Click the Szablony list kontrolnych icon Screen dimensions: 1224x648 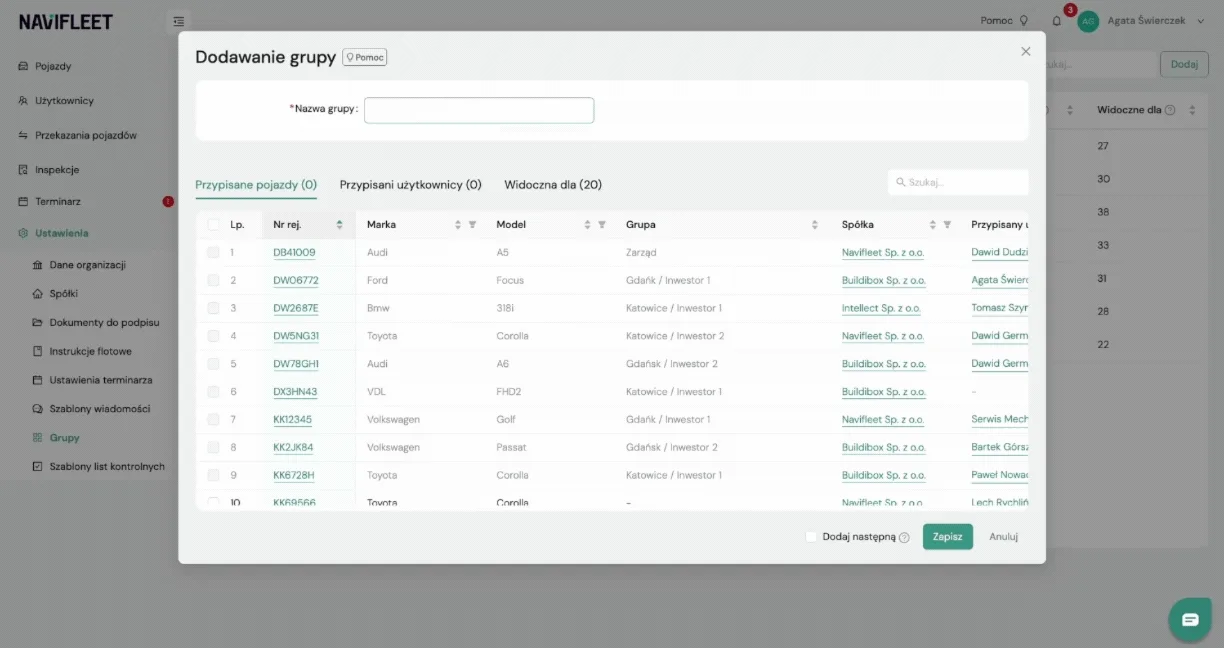point(38,466)
